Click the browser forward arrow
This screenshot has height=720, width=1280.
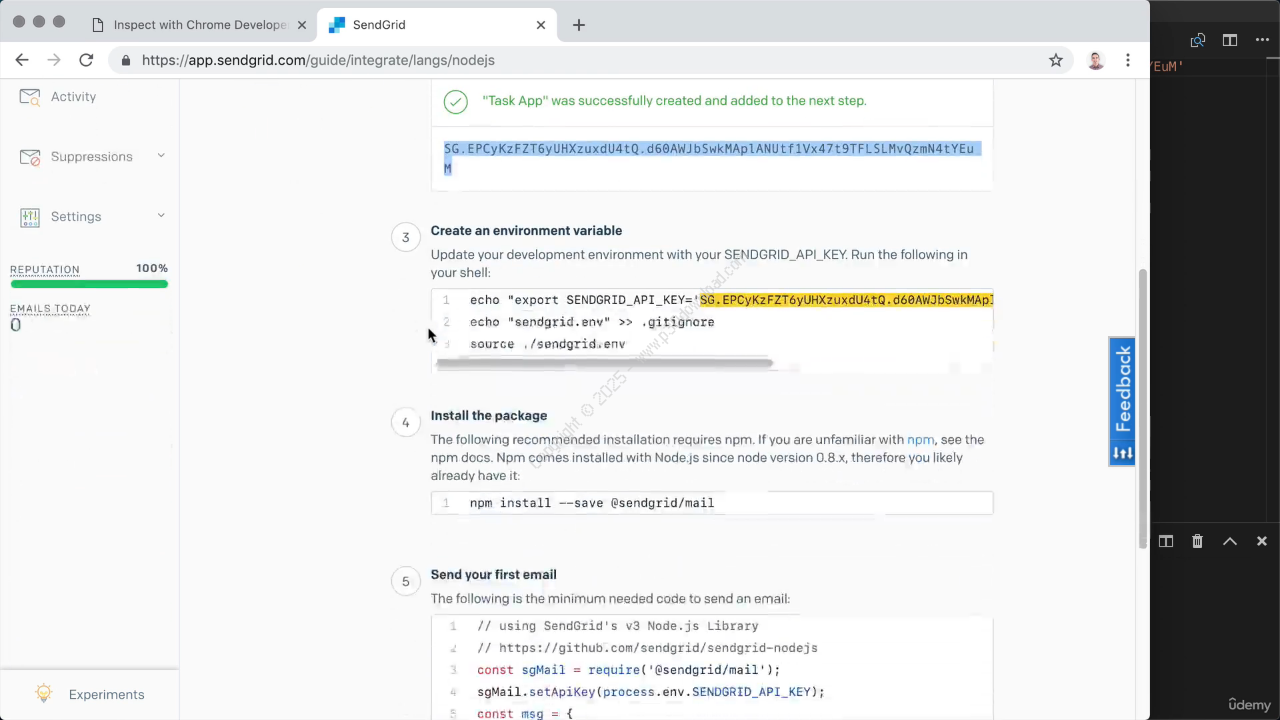pyautogui.click(x=54, y=60)
